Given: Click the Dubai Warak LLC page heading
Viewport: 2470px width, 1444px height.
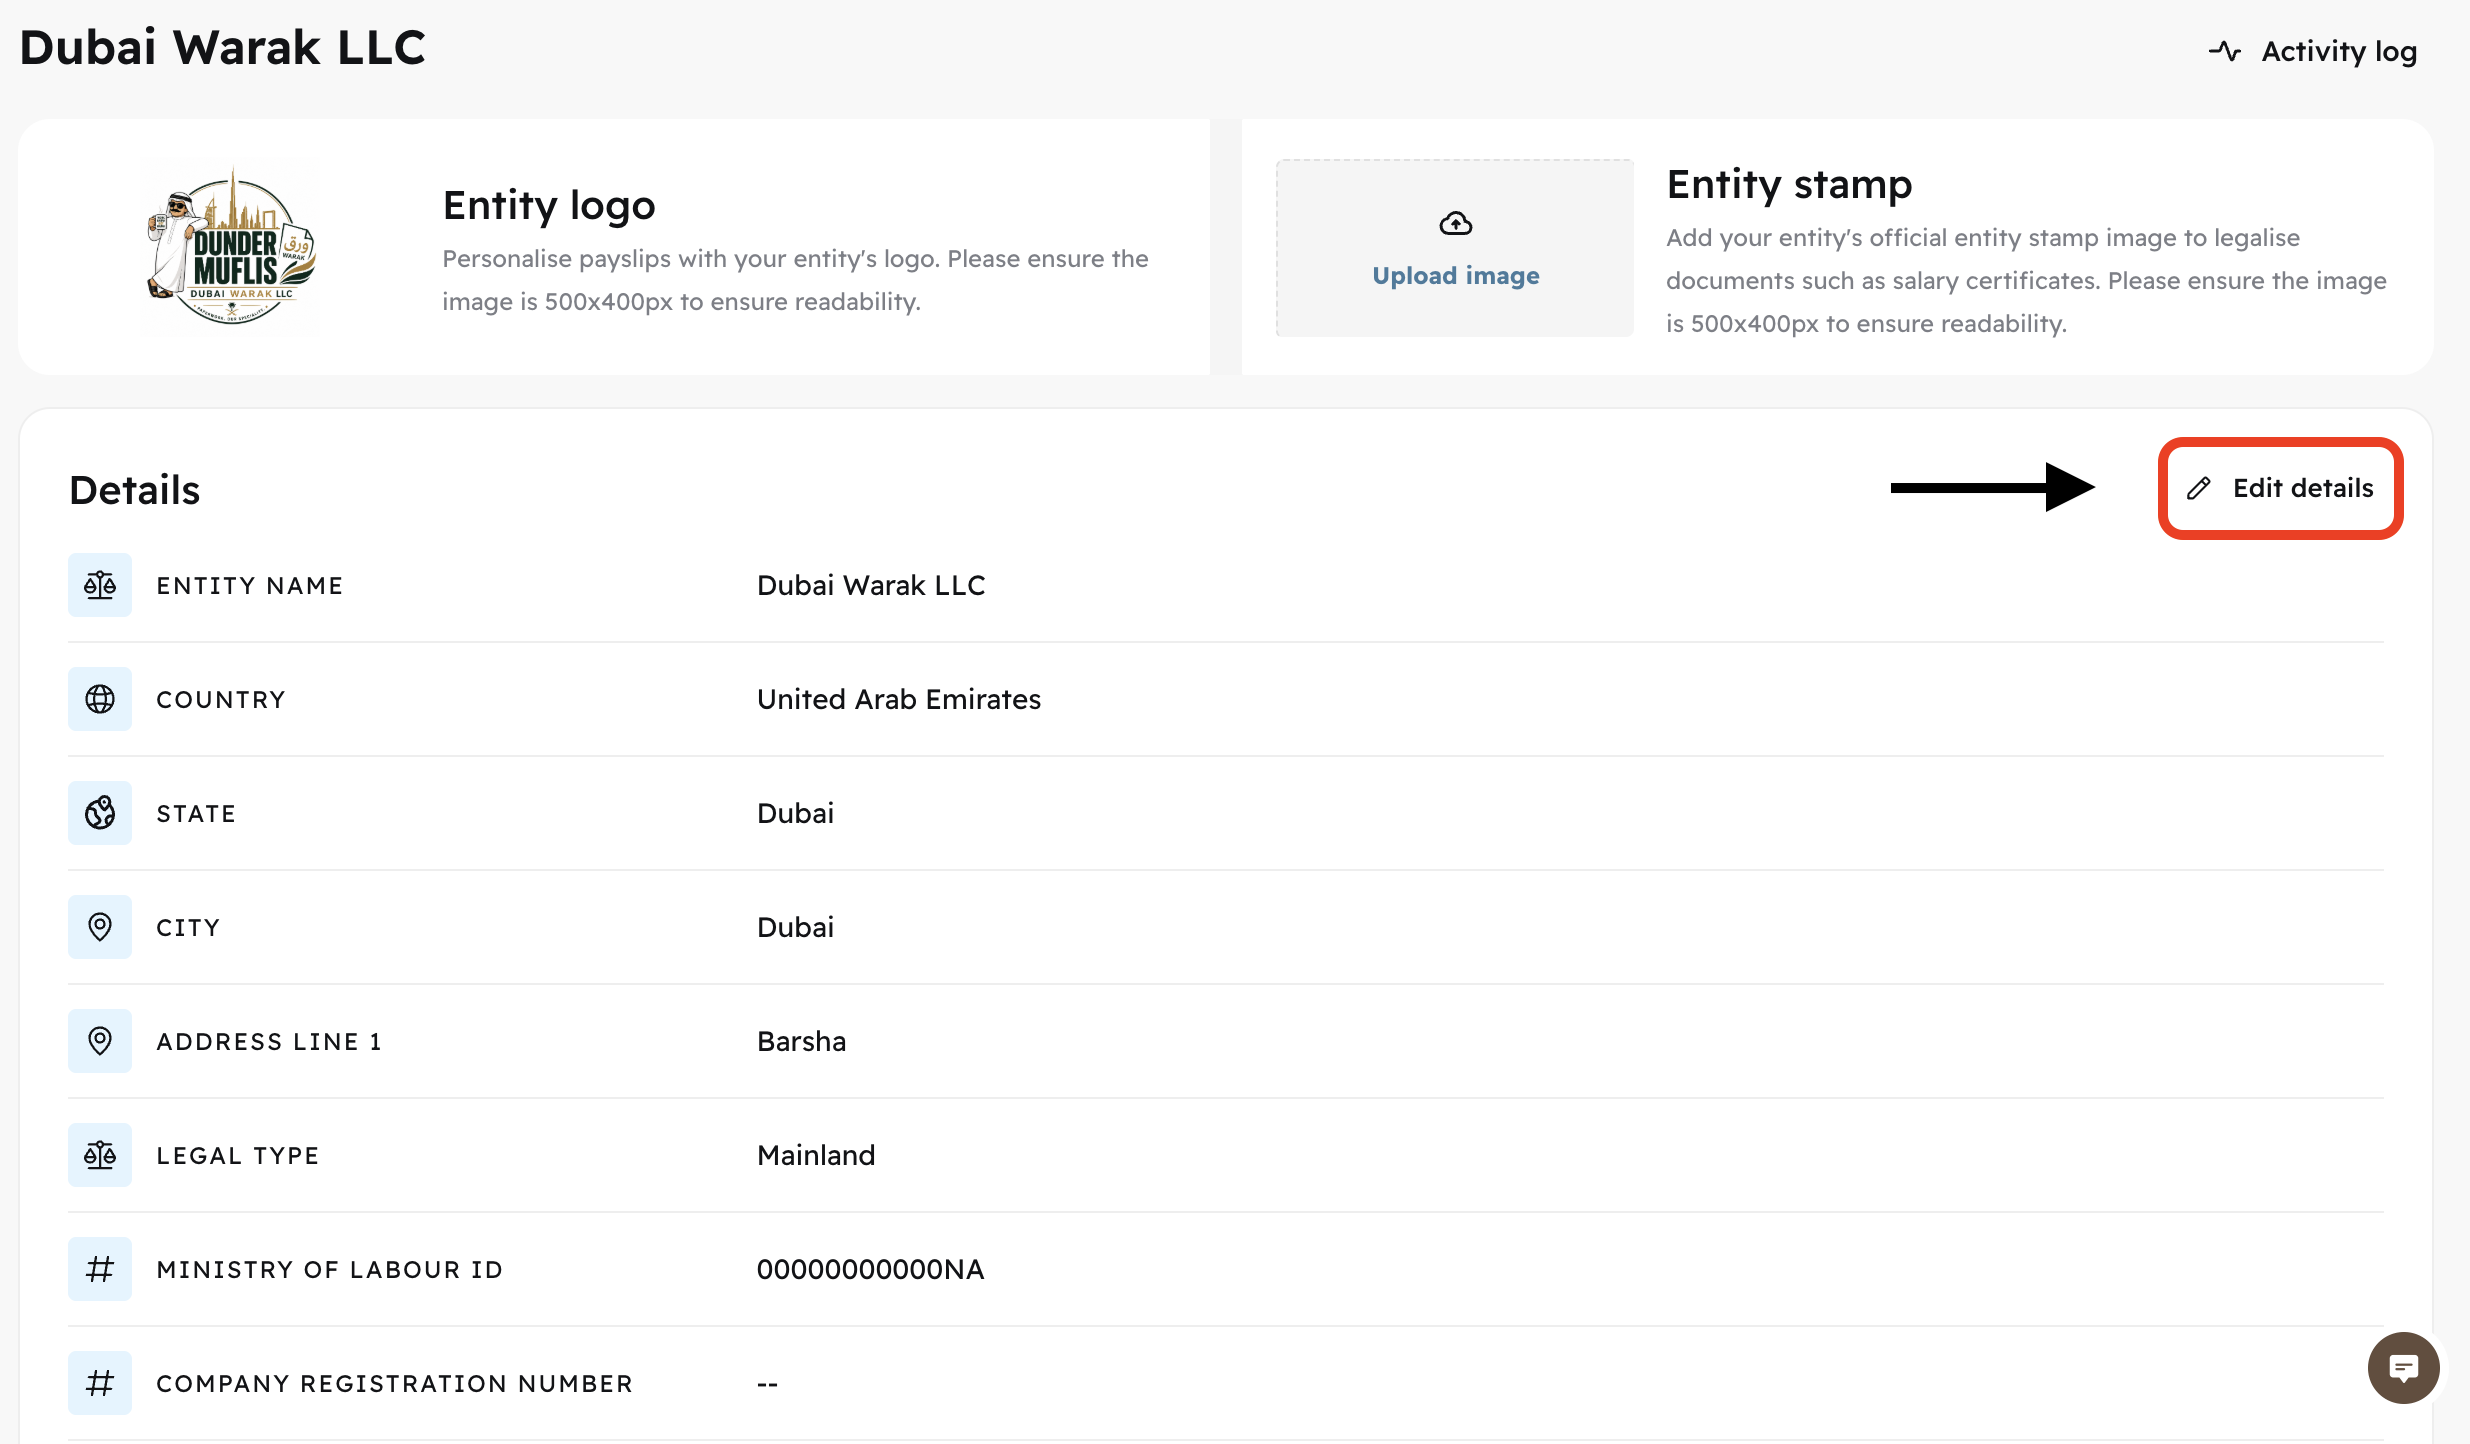Looking at the screenshot, I should [x=222, y=47].
